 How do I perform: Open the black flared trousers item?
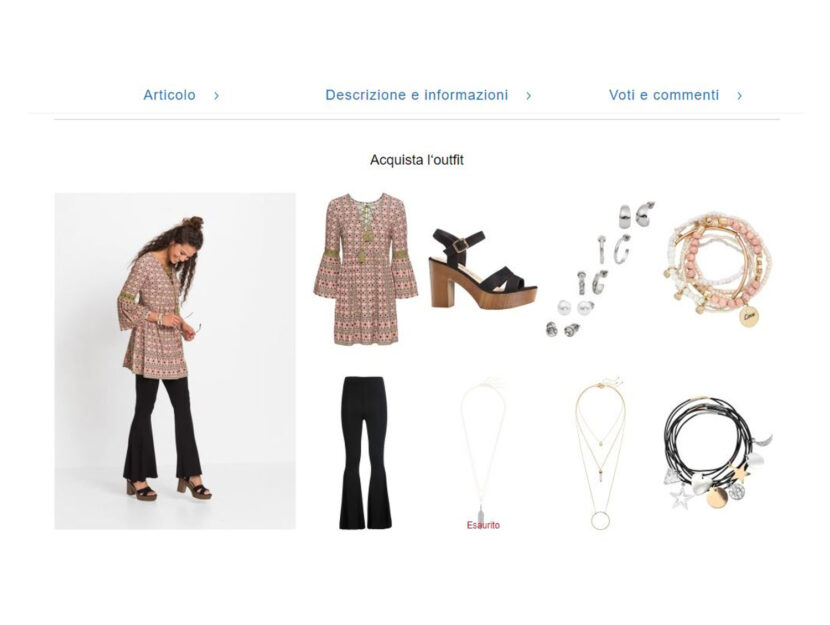(x=366, y=452)
